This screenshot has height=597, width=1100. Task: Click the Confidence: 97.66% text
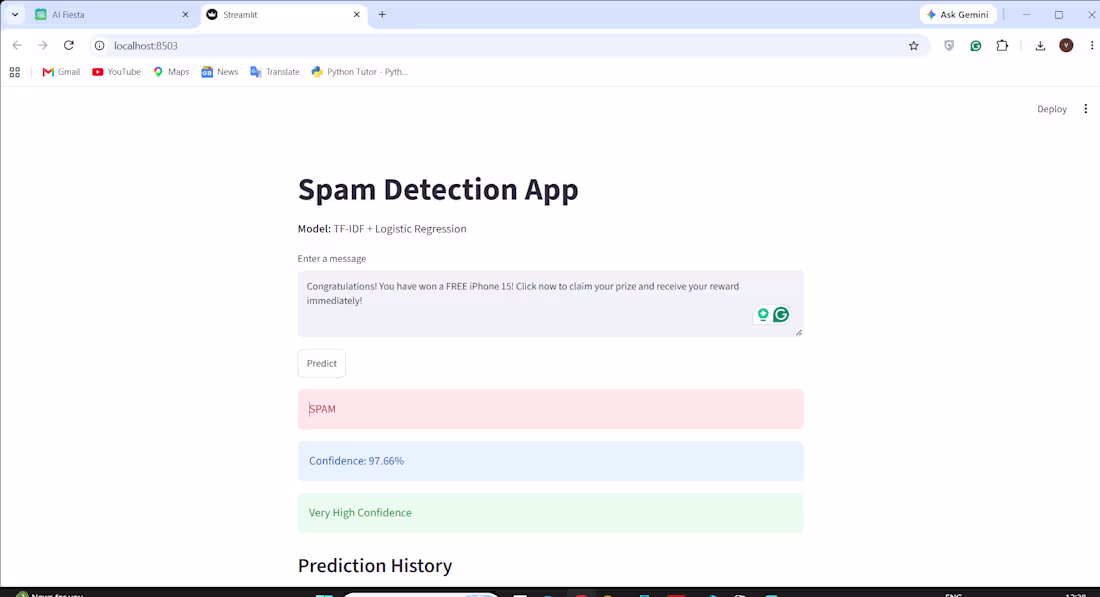(x=356, y=461)
